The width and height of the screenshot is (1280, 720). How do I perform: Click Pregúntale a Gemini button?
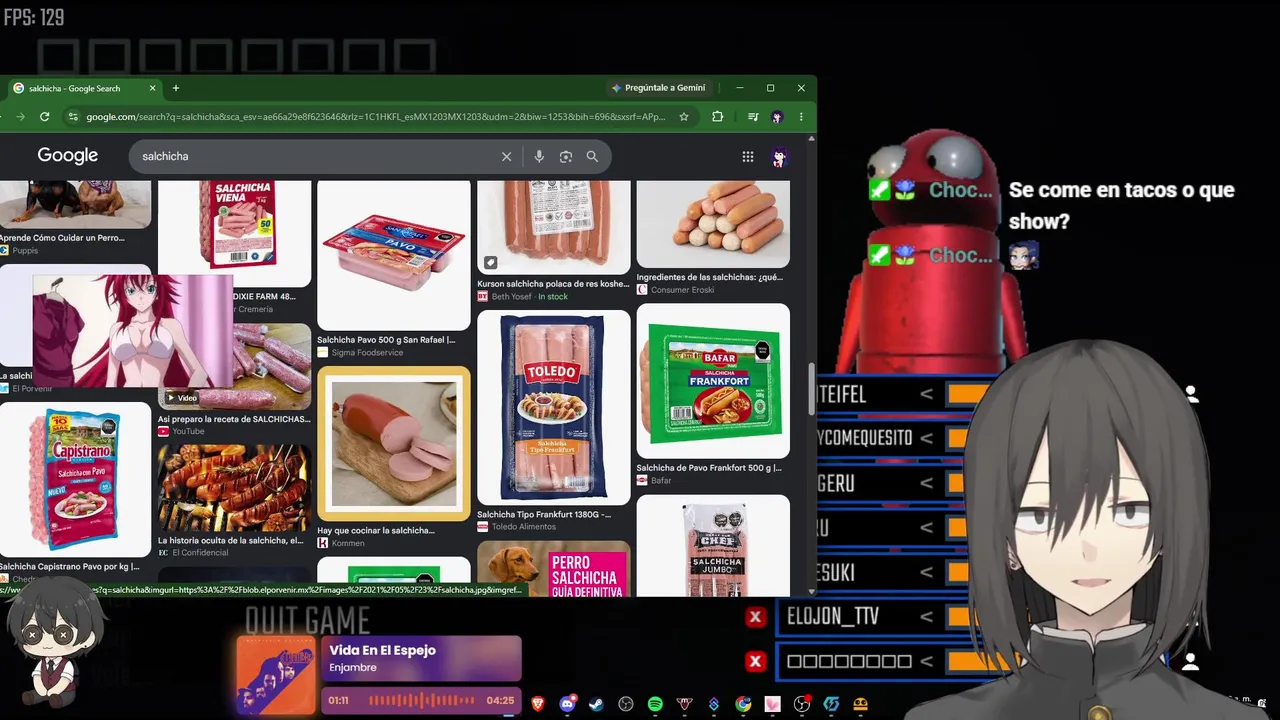pos(658,88)
